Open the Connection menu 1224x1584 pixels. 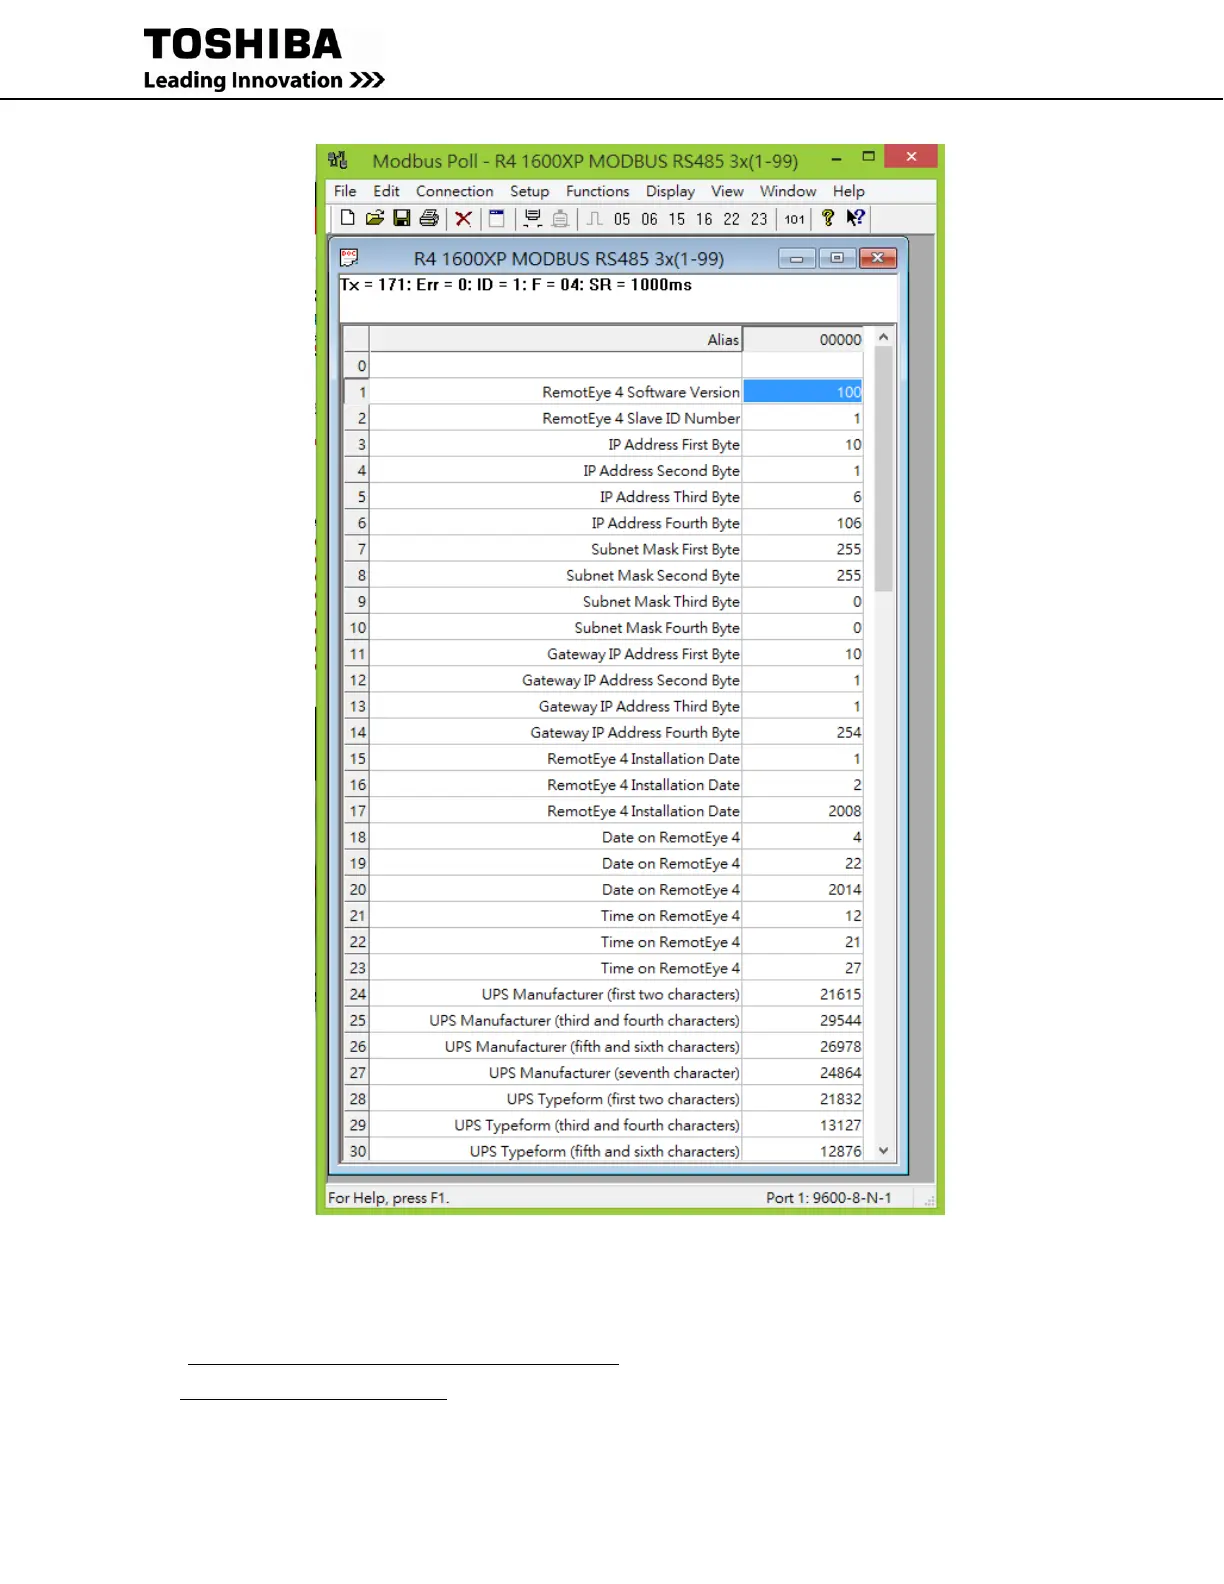tap(455, 191)
